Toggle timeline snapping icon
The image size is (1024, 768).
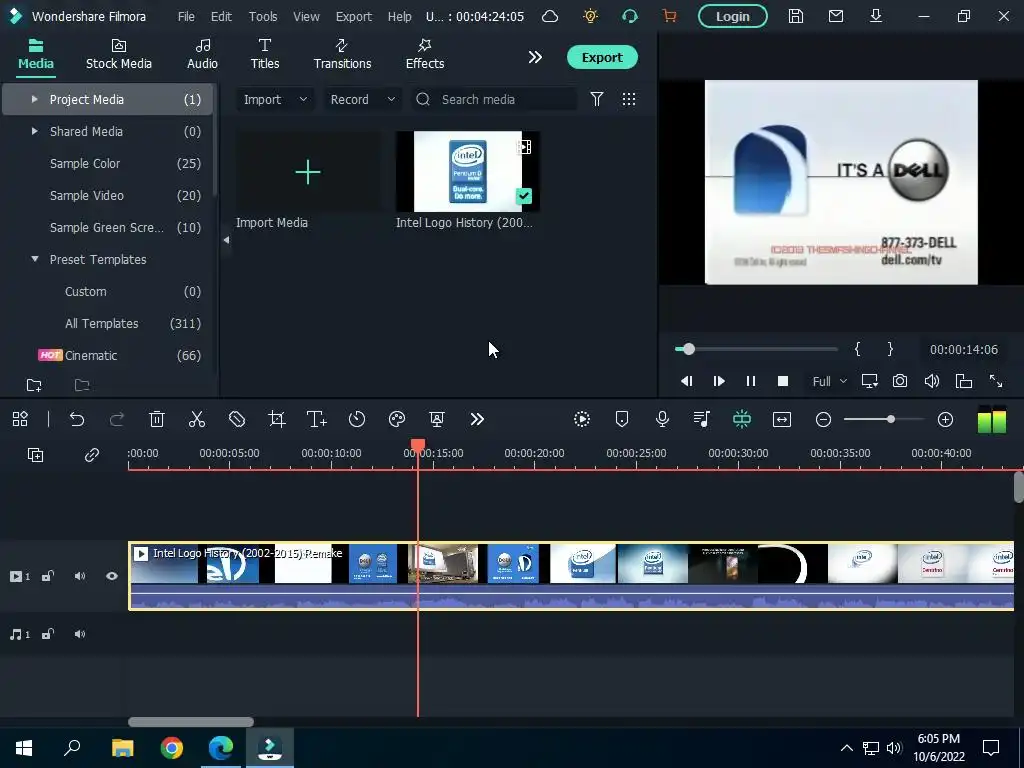click(742, 419)
